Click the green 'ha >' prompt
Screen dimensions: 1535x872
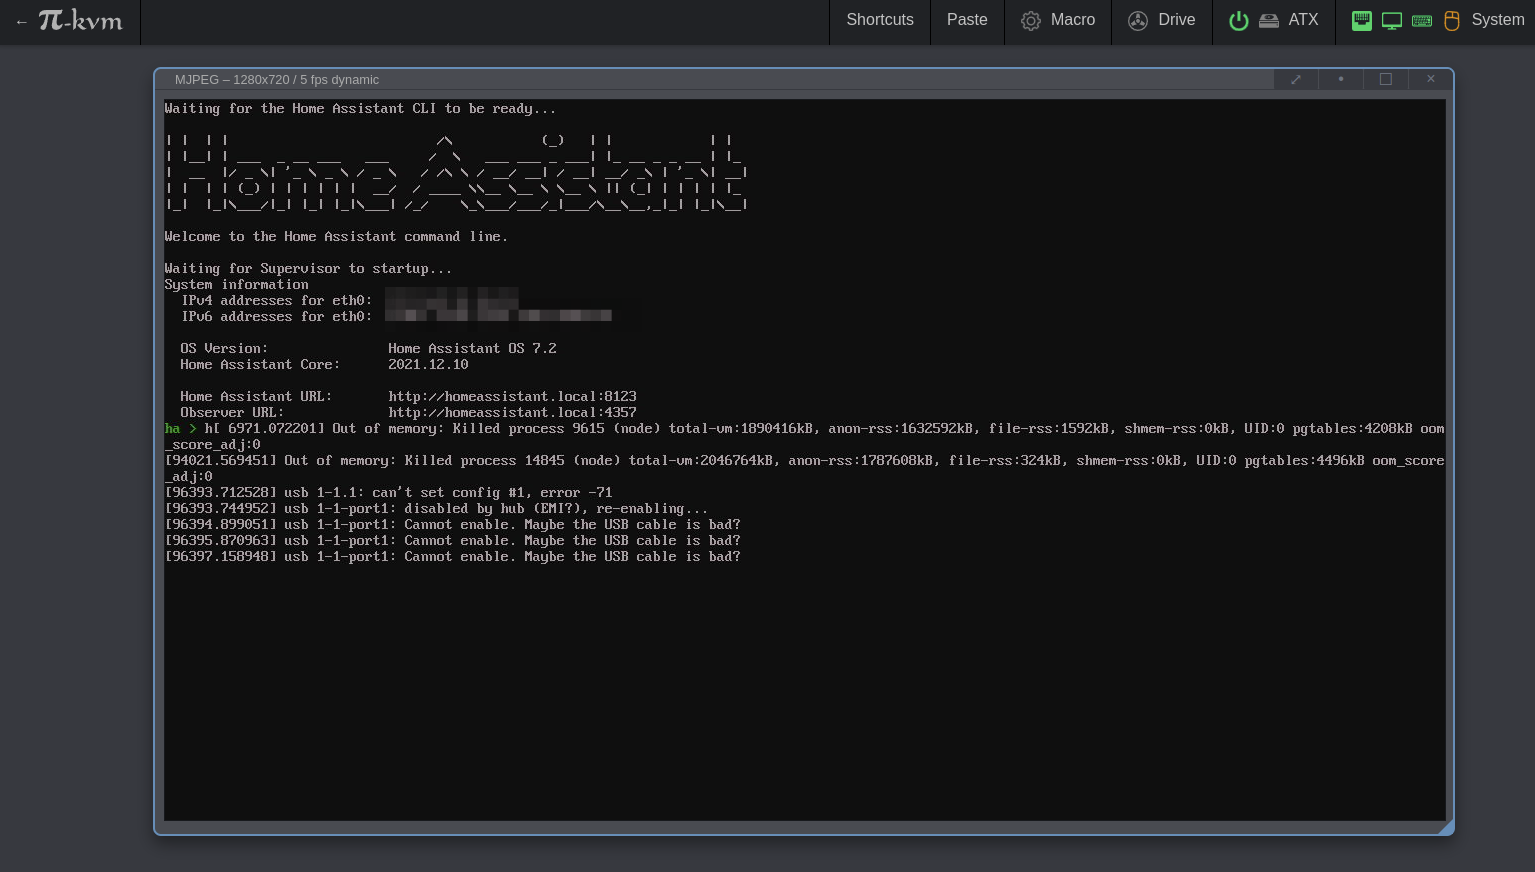click(x=181, y=428)
